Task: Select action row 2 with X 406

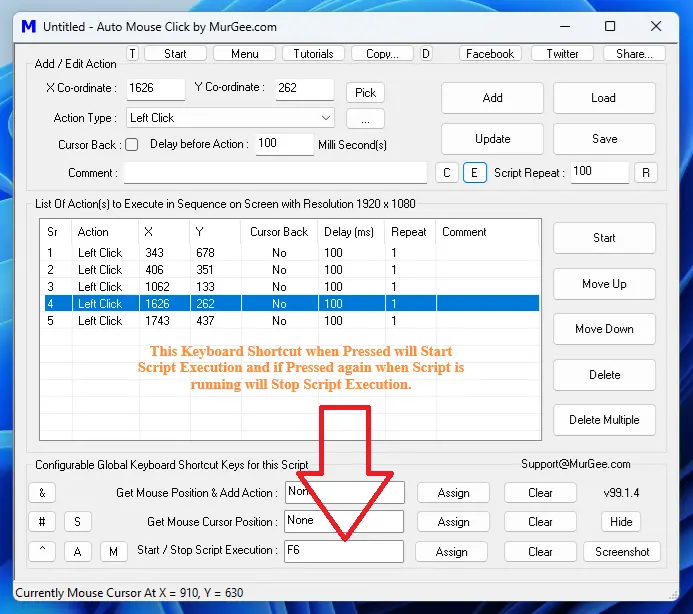Action: [x=292, y=270]
